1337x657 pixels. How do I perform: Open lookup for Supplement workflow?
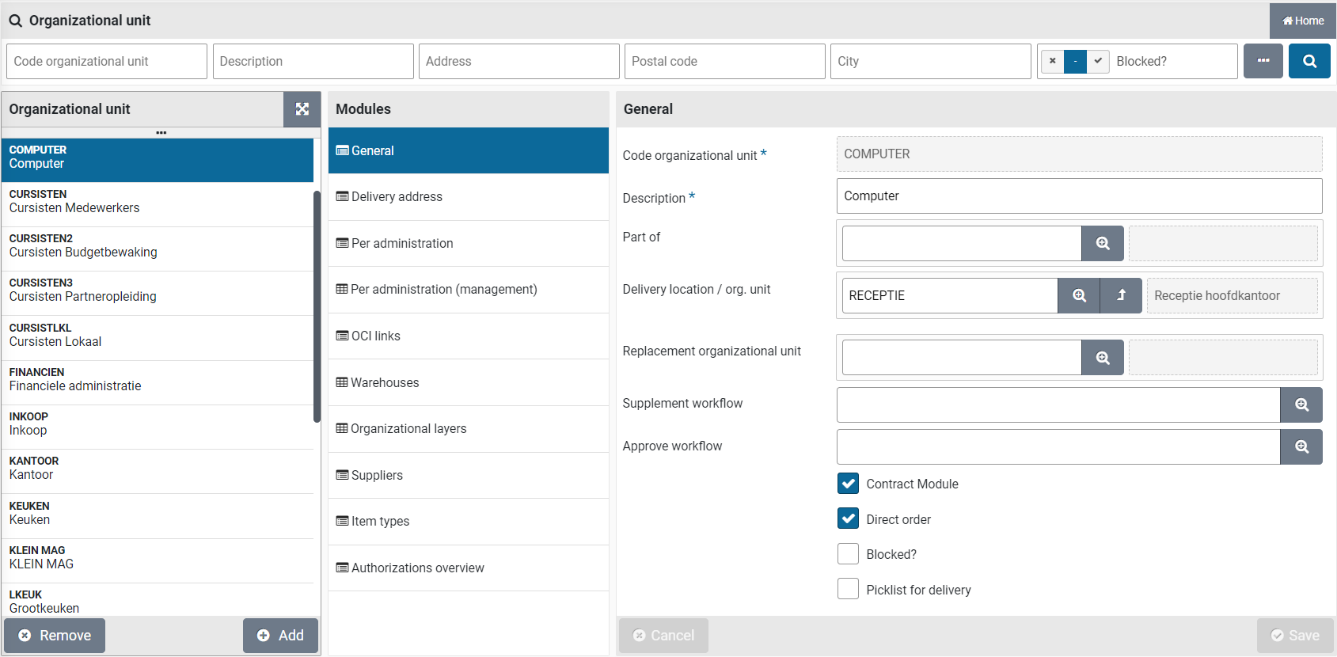[1301, 405]
